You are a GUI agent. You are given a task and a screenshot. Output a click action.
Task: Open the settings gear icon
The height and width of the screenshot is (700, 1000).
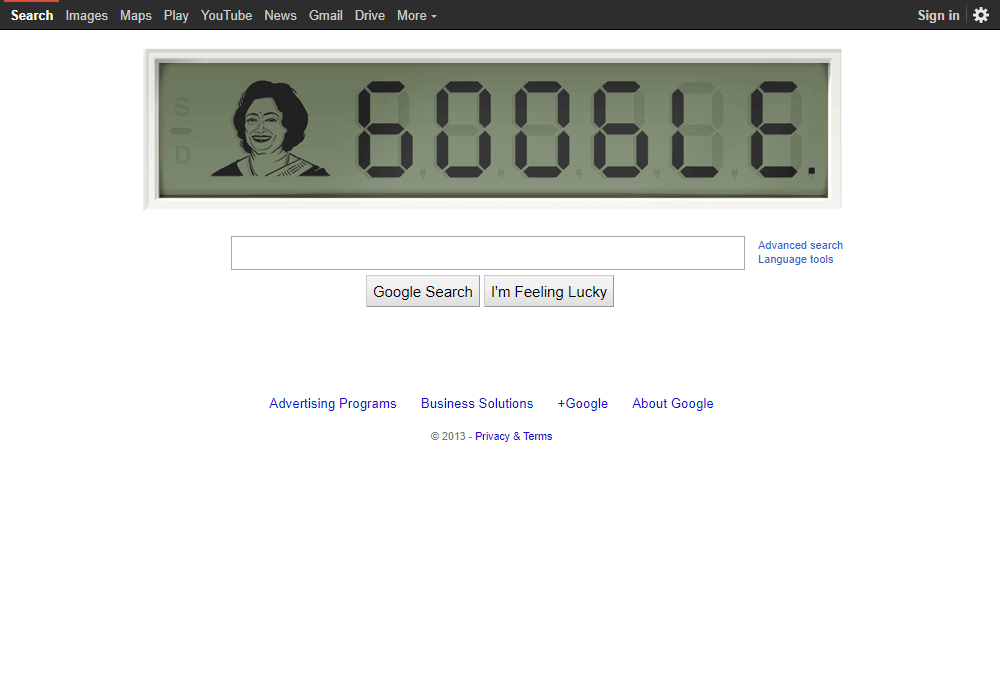pyautogui.click(x=981, y=15)
